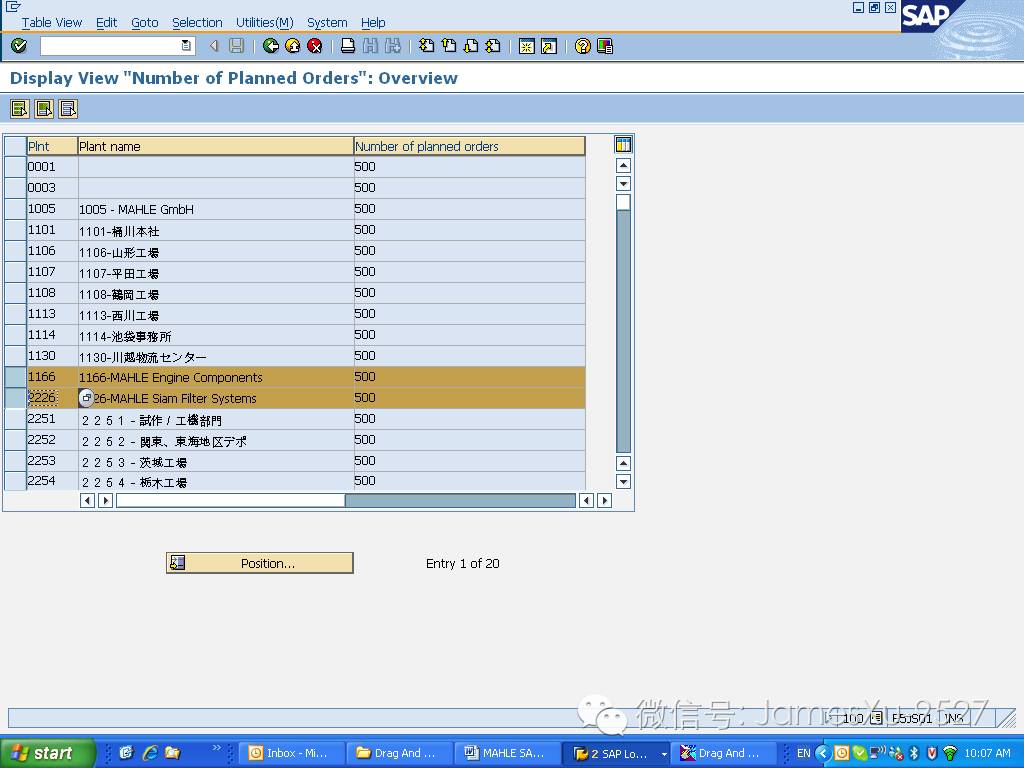The height and width of the screenshot is (768, 1024).
Task: Click the Select Block icon
Action: [x=44, y=108]
